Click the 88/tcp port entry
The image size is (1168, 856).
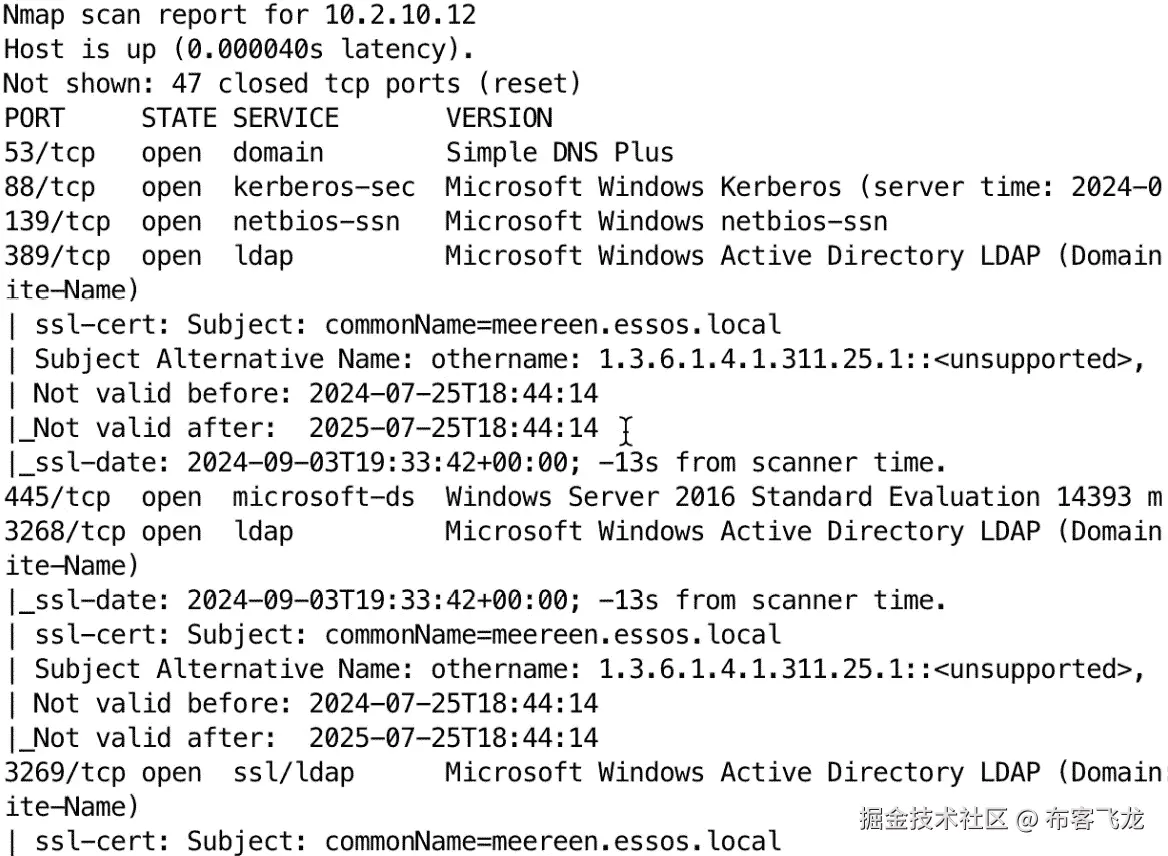point(49,187)
